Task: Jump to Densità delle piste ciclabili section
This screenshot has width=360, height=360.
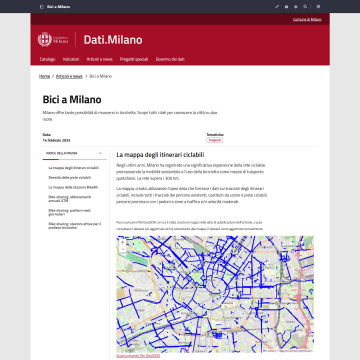Action: point(70,178)
